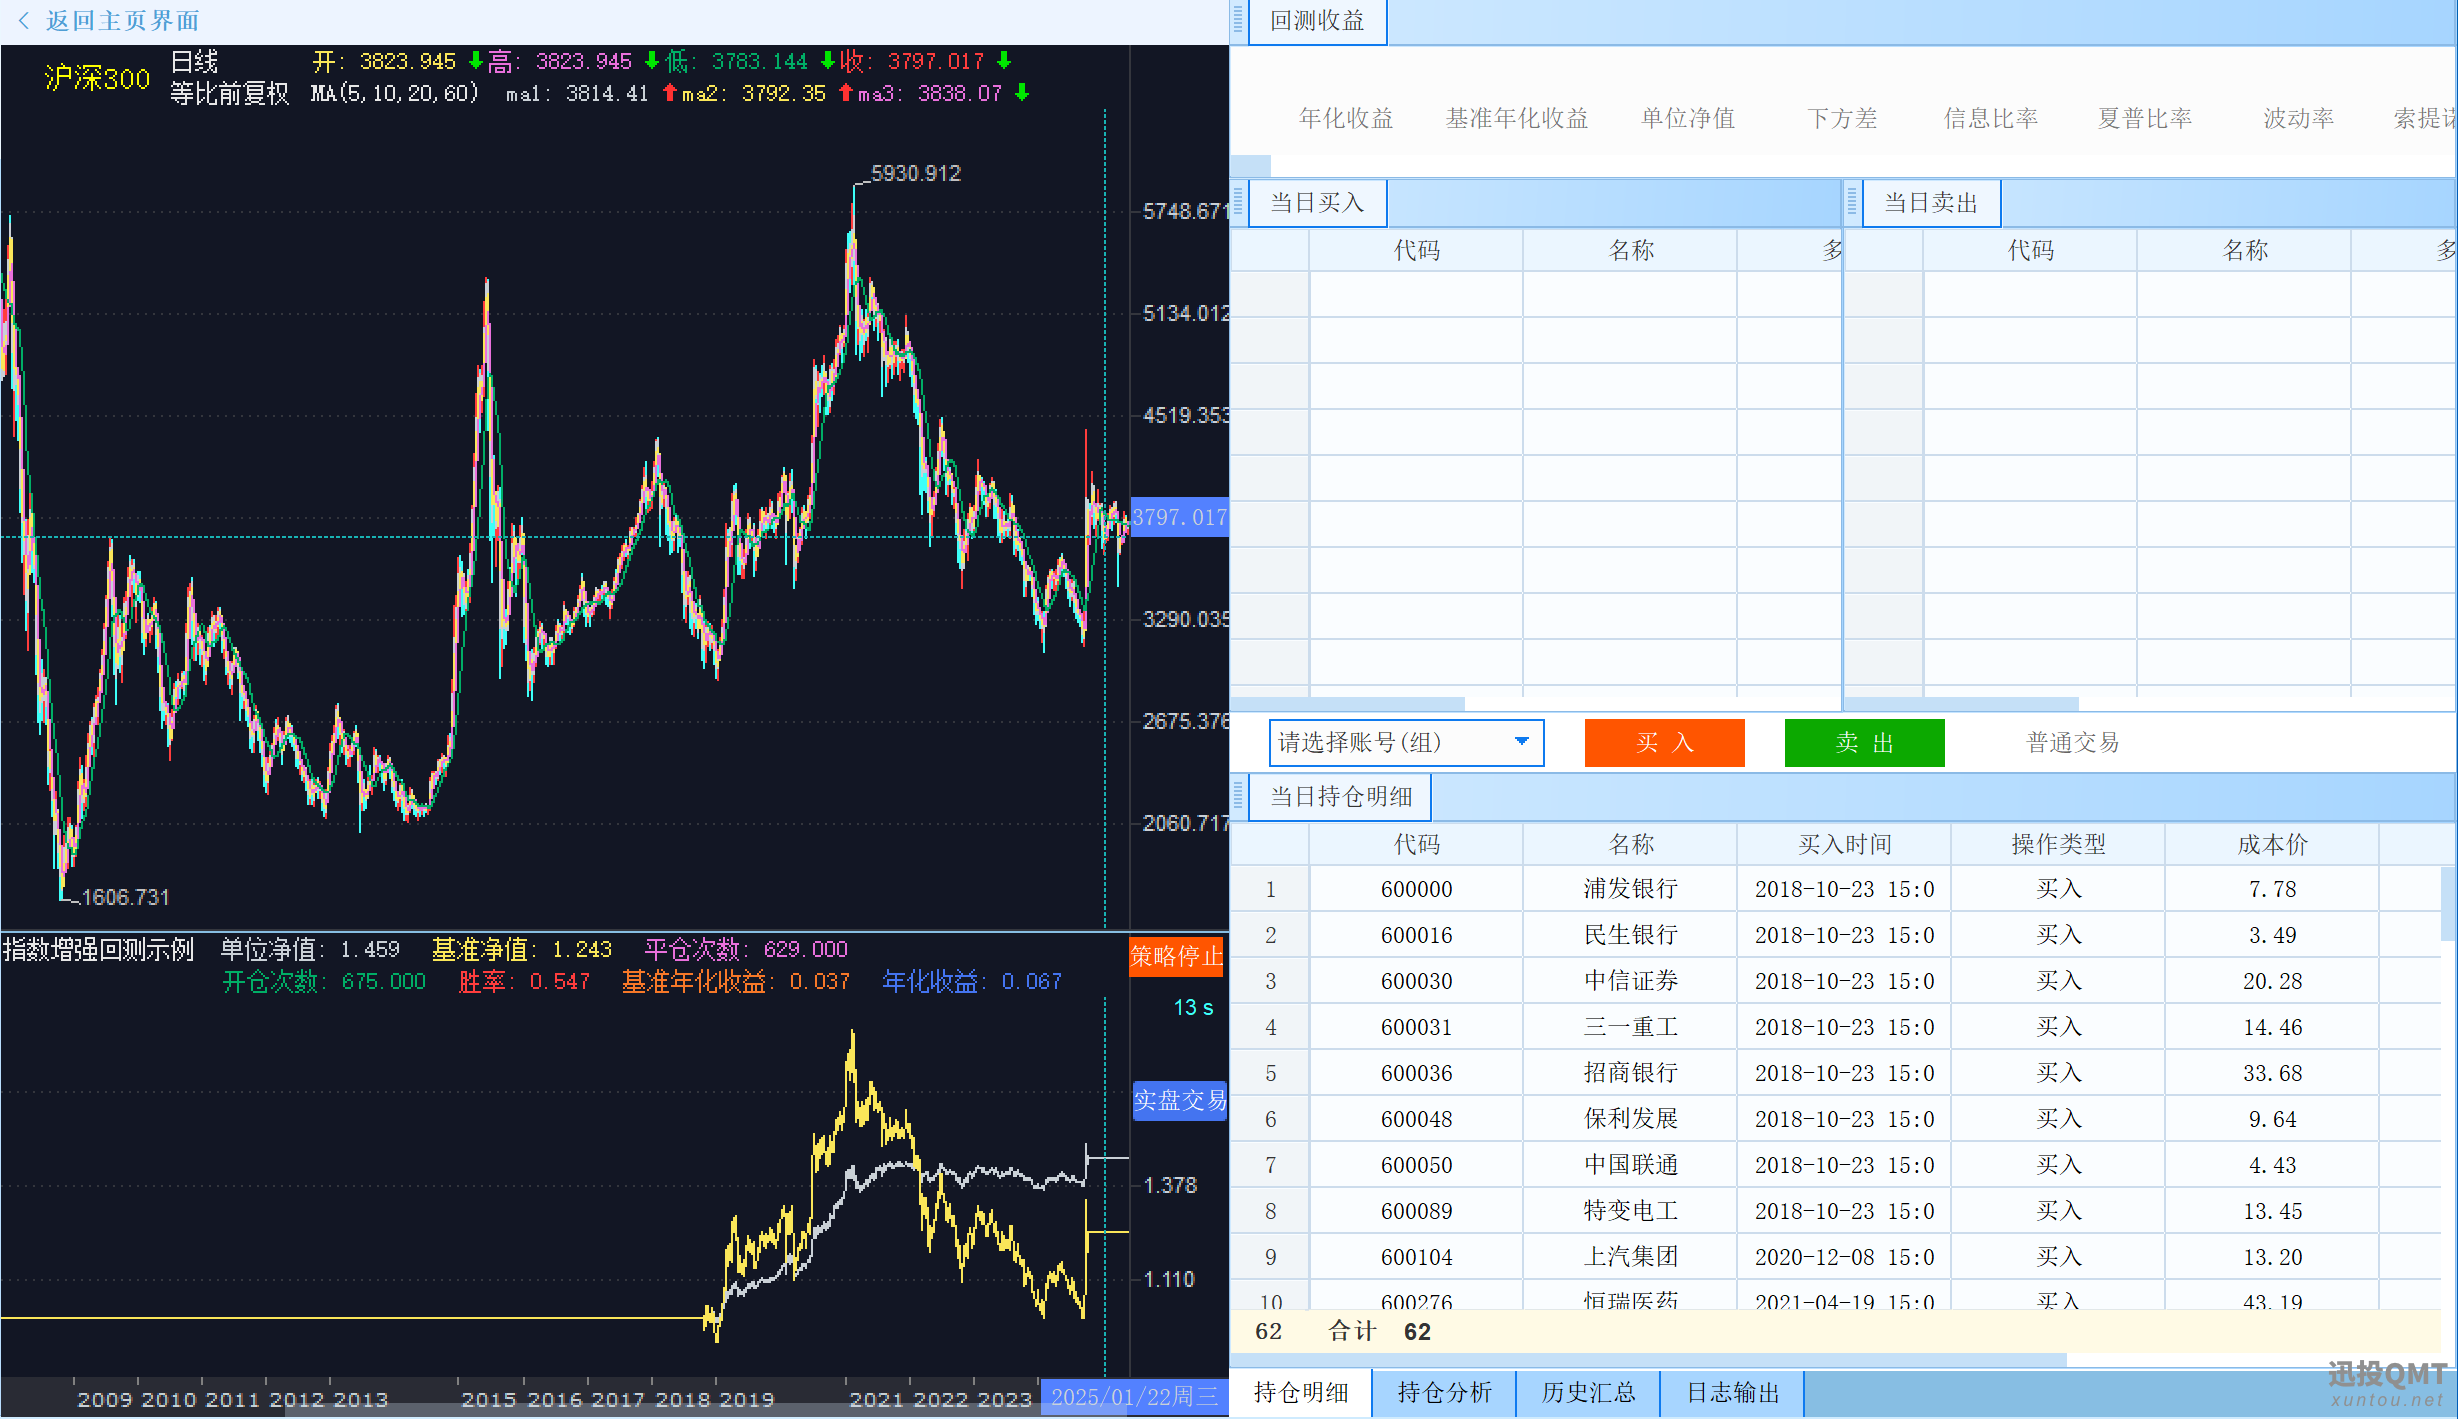Click the 年化收益 column header
2458x1419 pixels.
[1346, 119]
